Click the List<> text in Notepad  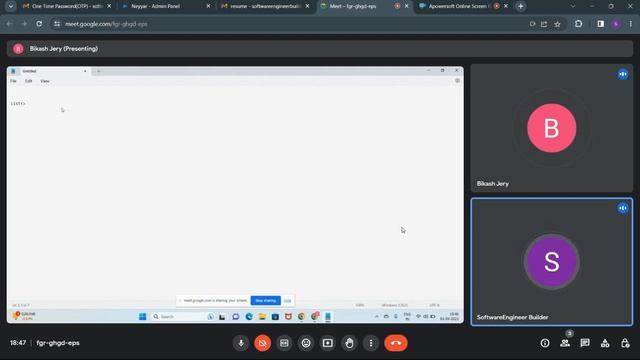18,103
